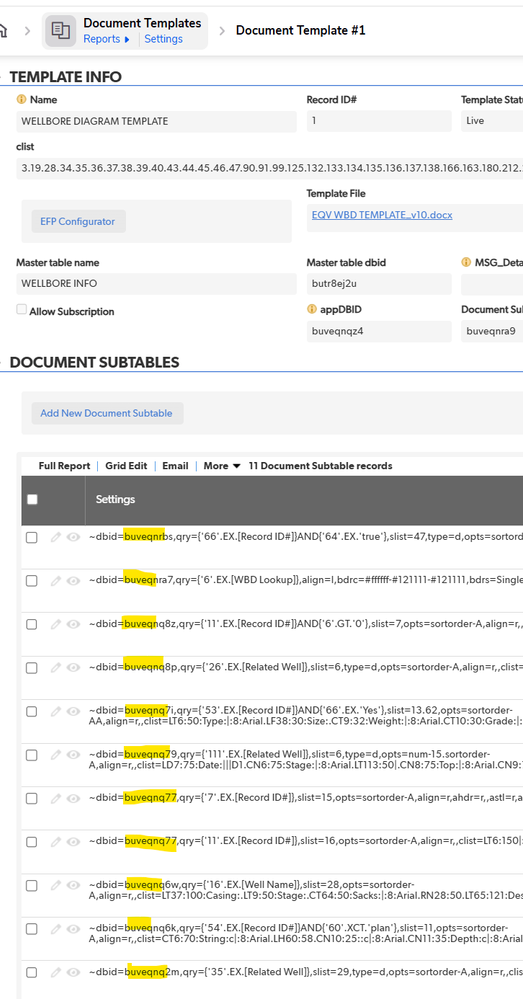
Task: Edit the buveqnrbs subtable row with pencil
Action: coord(56,537)
